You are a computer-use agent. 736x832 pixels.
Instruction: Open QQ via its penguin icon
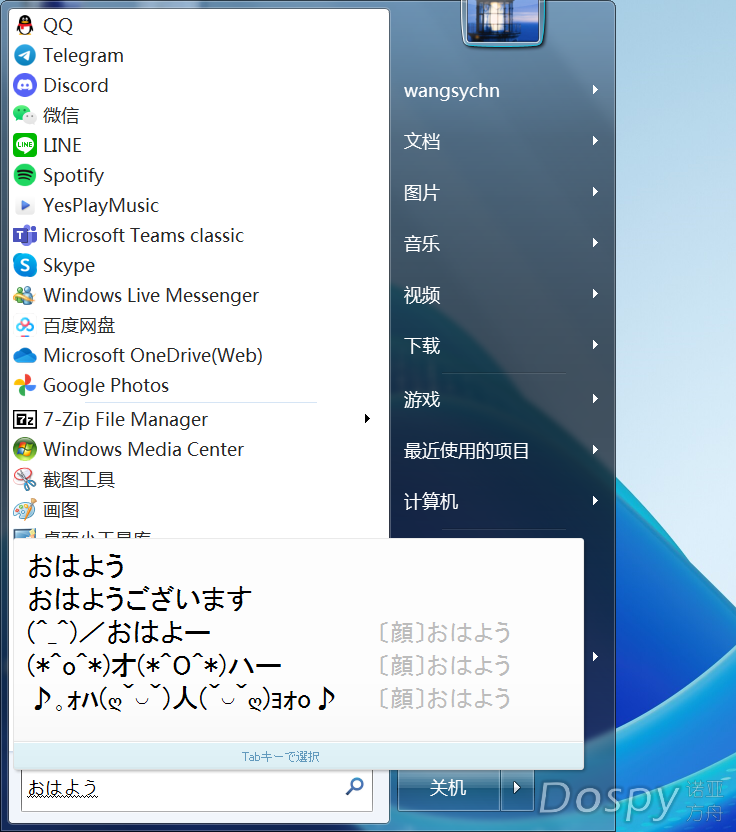(25, 25)
